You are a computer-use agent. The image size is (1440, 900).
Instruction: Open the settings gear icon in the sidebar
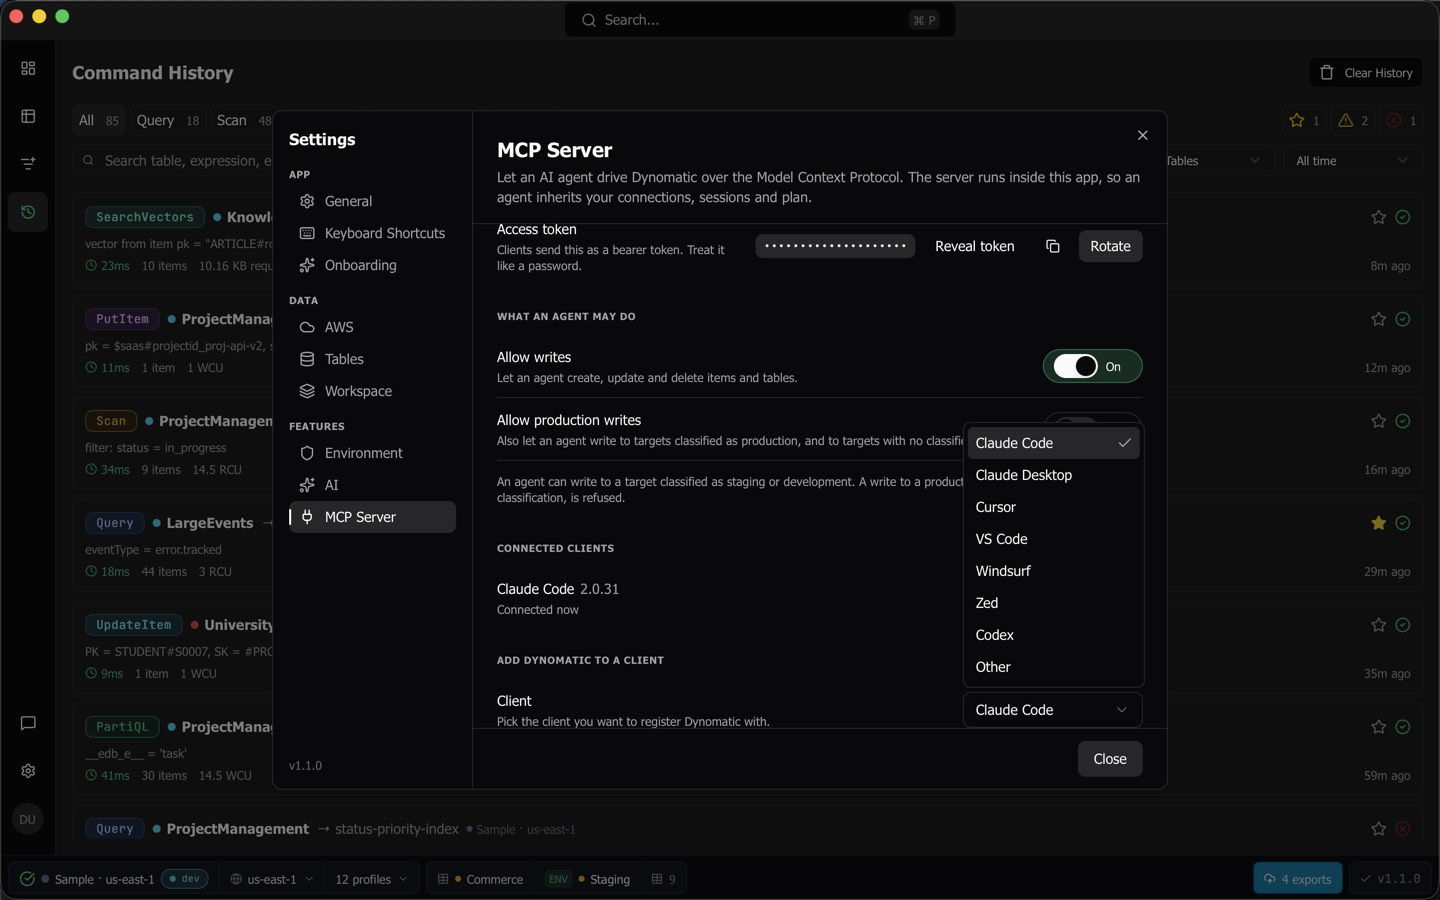(28, 771)
